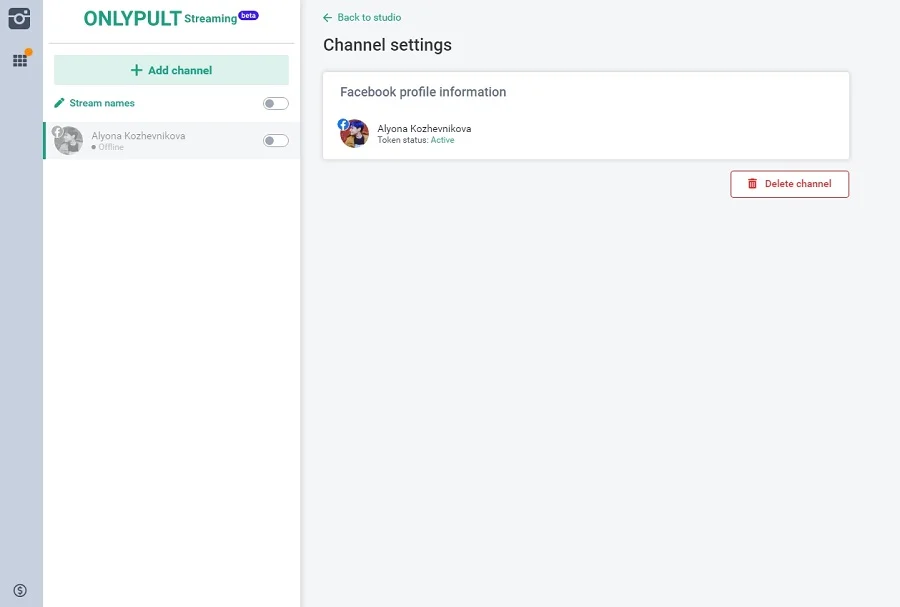Click the plus icon in Add channel
900x607 pixels.
point(137,71)
